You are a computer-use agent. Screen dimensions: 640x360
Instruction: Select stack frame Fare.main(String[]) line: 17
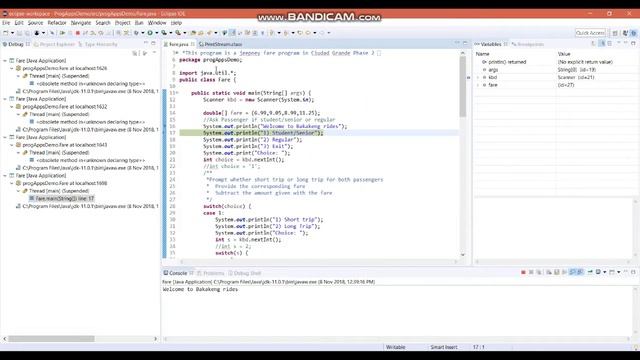pyautogui.click(x=64, y=198)
